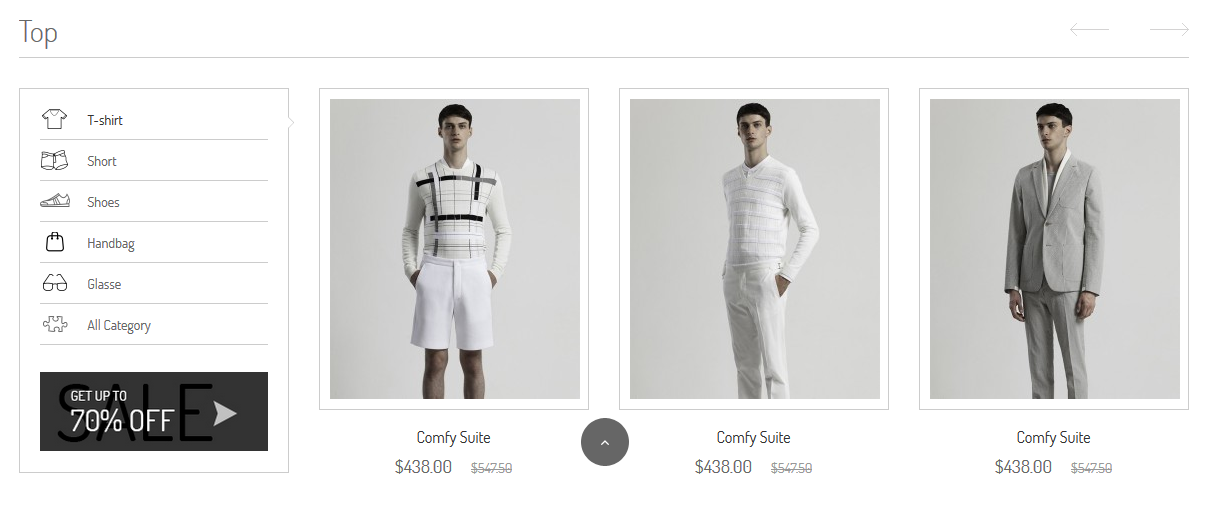1219x508 pixels.
Task: Choose the Handbag category text
Action: [x=111, y=243]
